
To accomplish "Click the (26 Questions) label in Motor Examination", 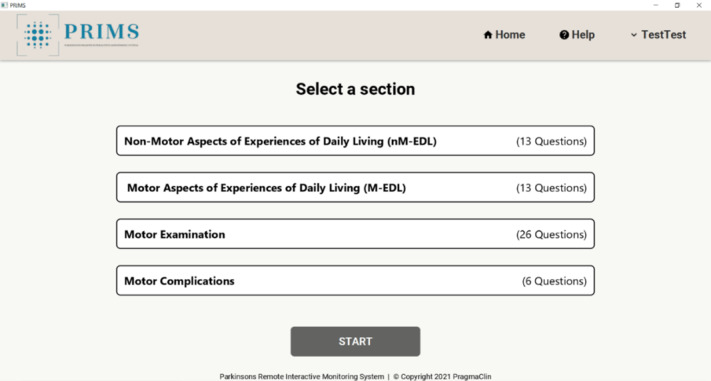I will pos(551,234).
